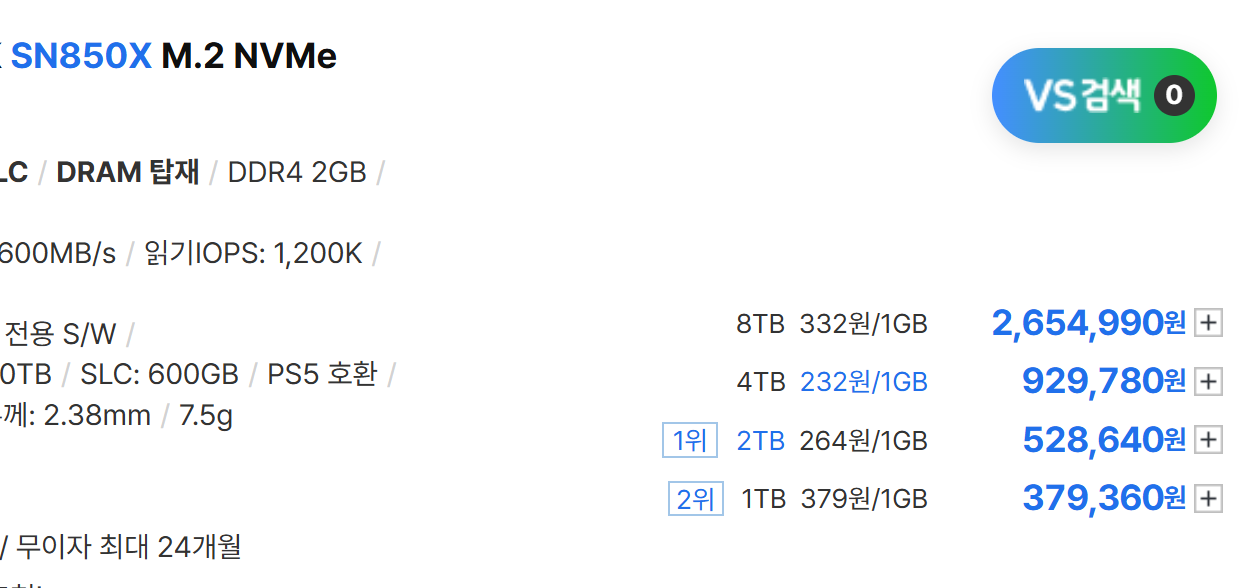Click the 2위 ranking badge
The height and width of the screenshot is (588, 1243).
point(695,498)
